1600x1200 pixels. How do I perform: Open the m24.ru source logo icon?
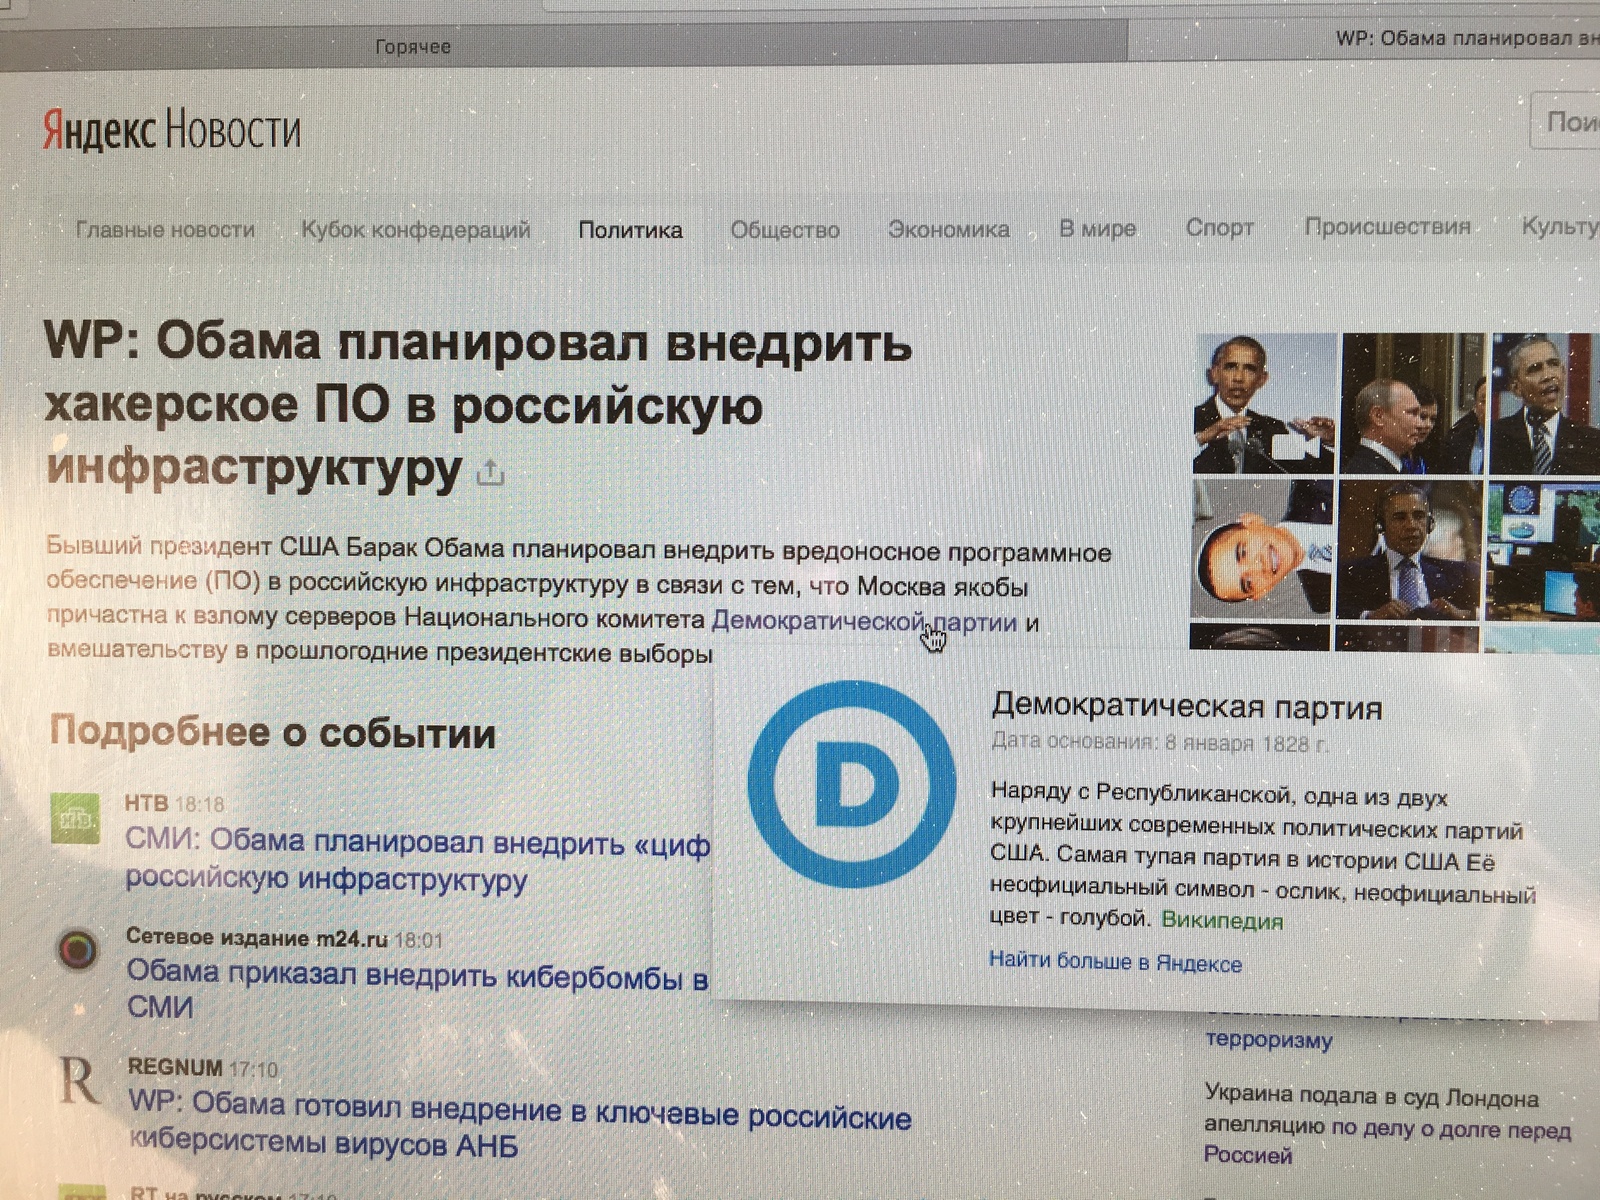(78, 948)
